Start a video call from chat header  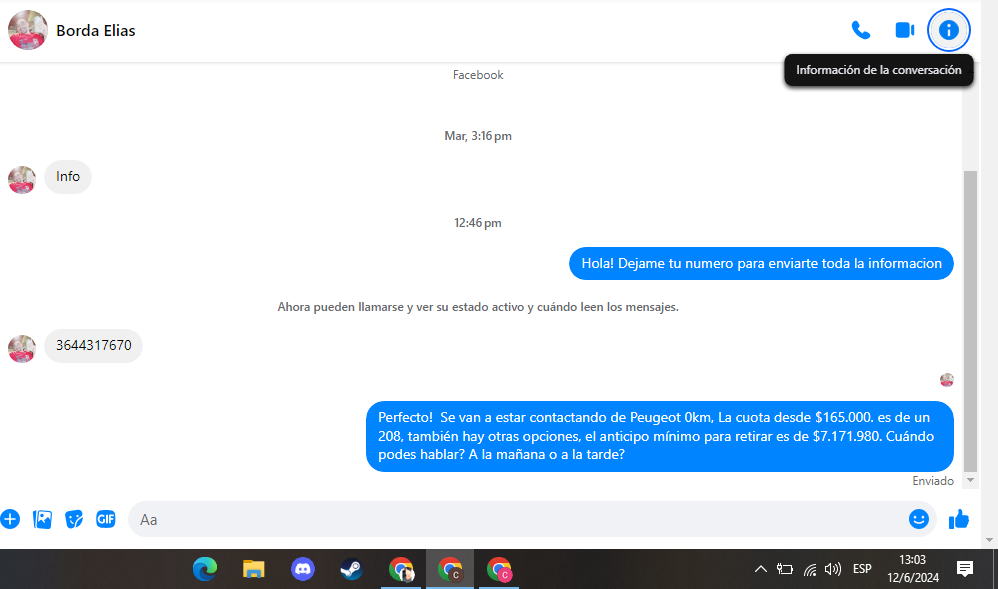pos(904,30)
